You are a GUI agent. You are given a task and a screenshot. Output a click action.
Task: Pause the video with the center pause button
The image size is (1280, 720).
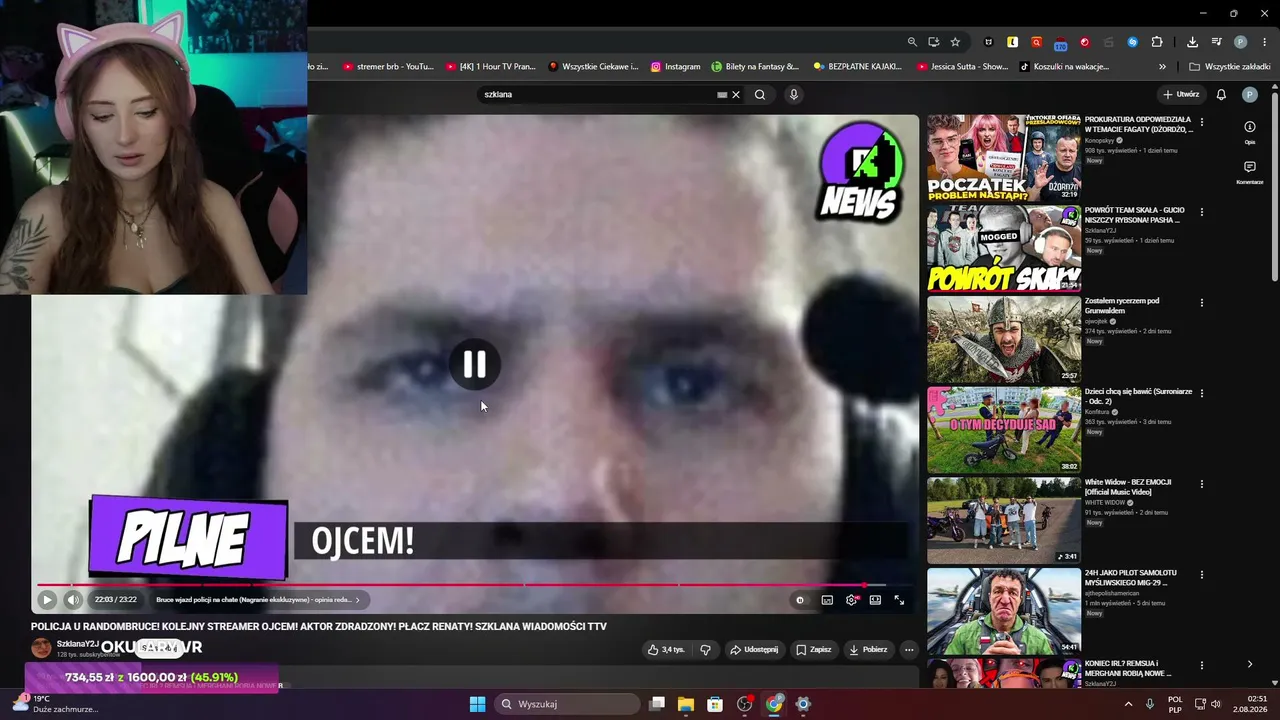tap(474, 365)
